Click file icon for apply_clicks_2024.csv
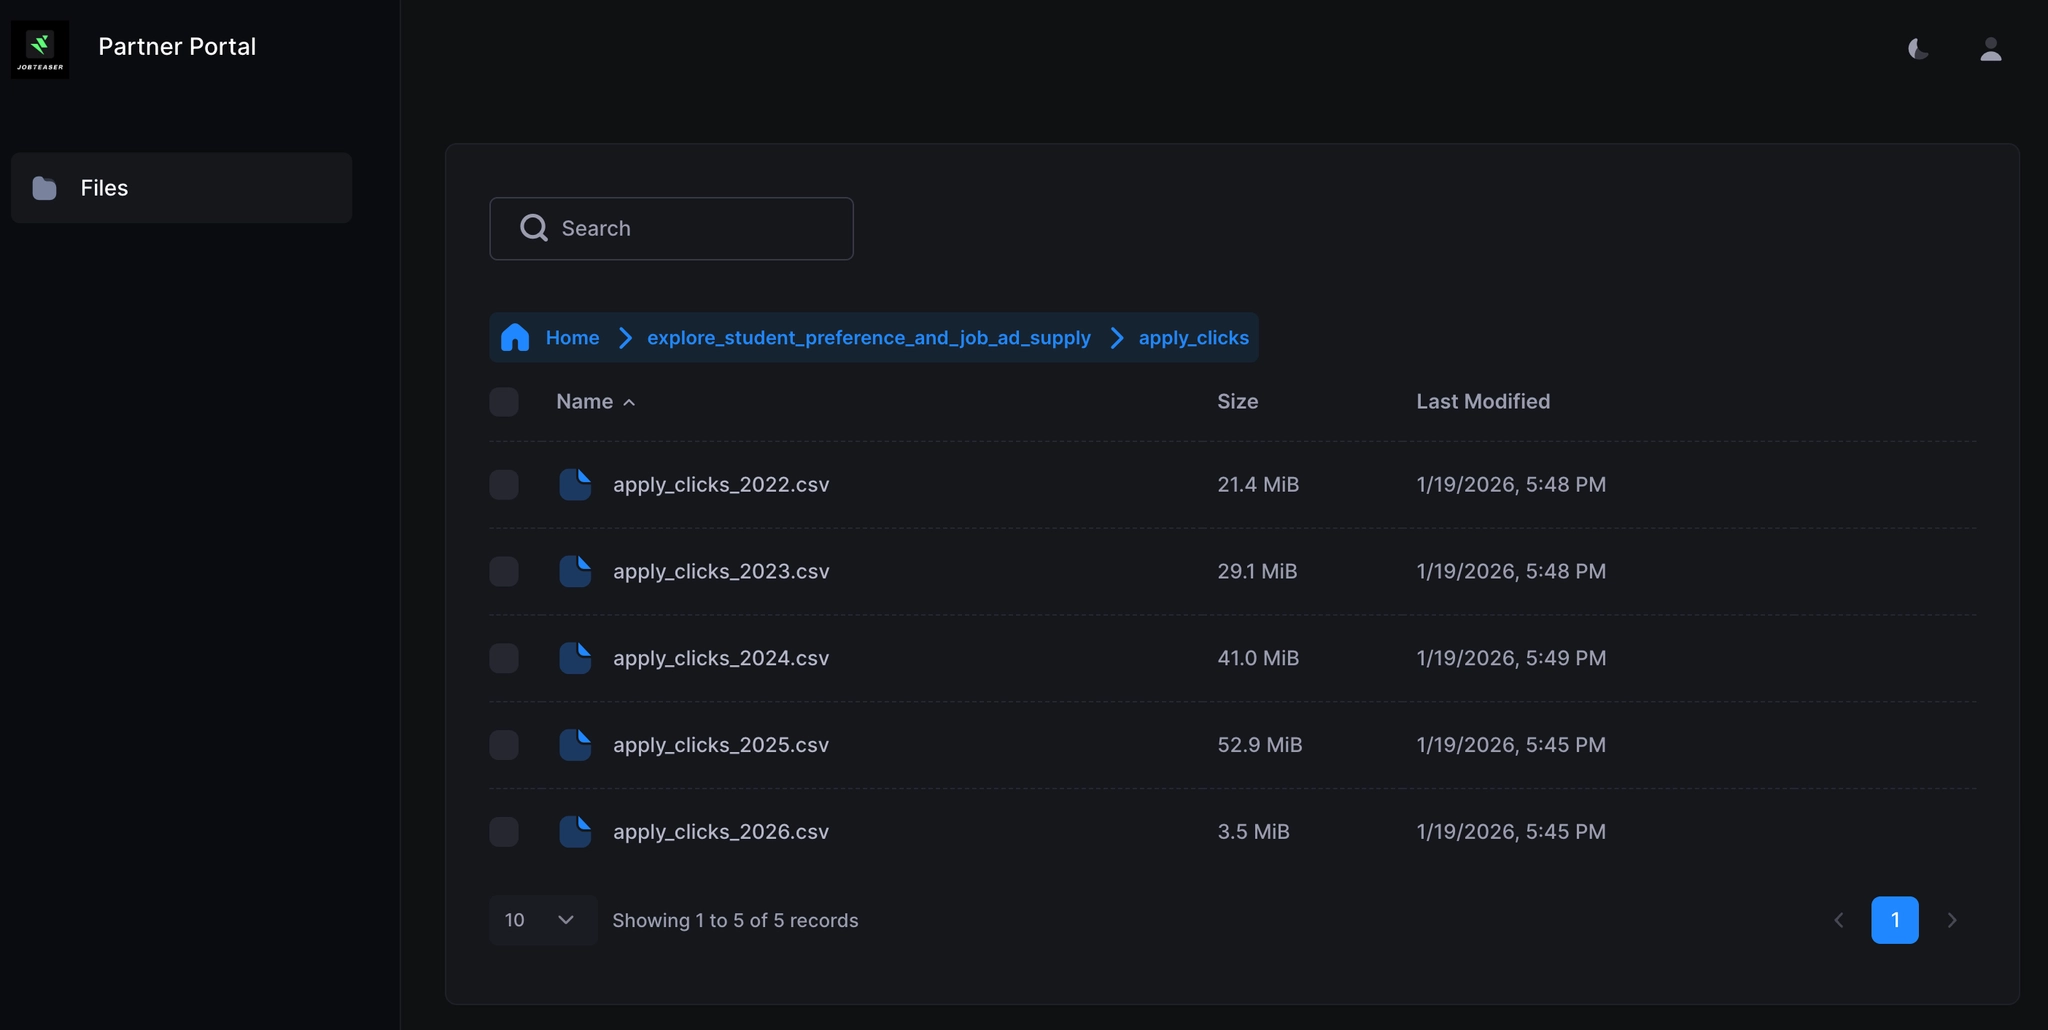Screen dimensions: 2048x1030 tap(575, 658)
